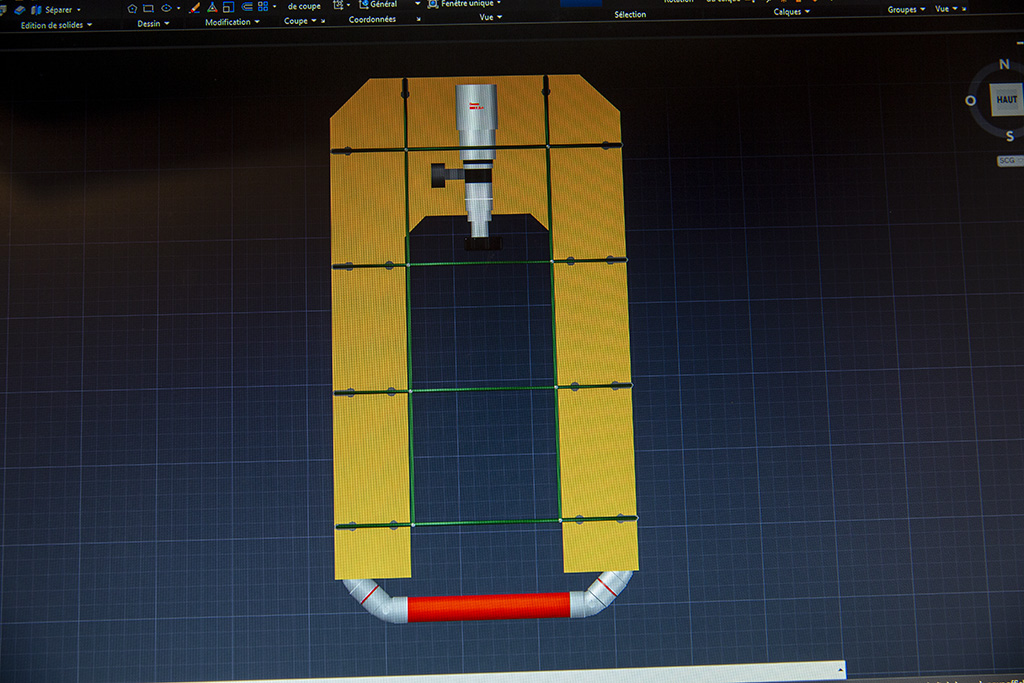Click the Fenêtre unique viewport icon
1024x683 pixels.
click(432, 4)
